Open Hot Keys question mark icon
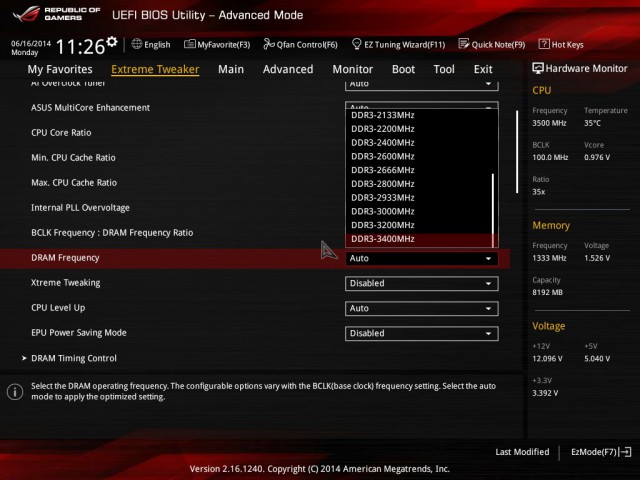Viewport: 640px width, 480px height. [544, 44]
